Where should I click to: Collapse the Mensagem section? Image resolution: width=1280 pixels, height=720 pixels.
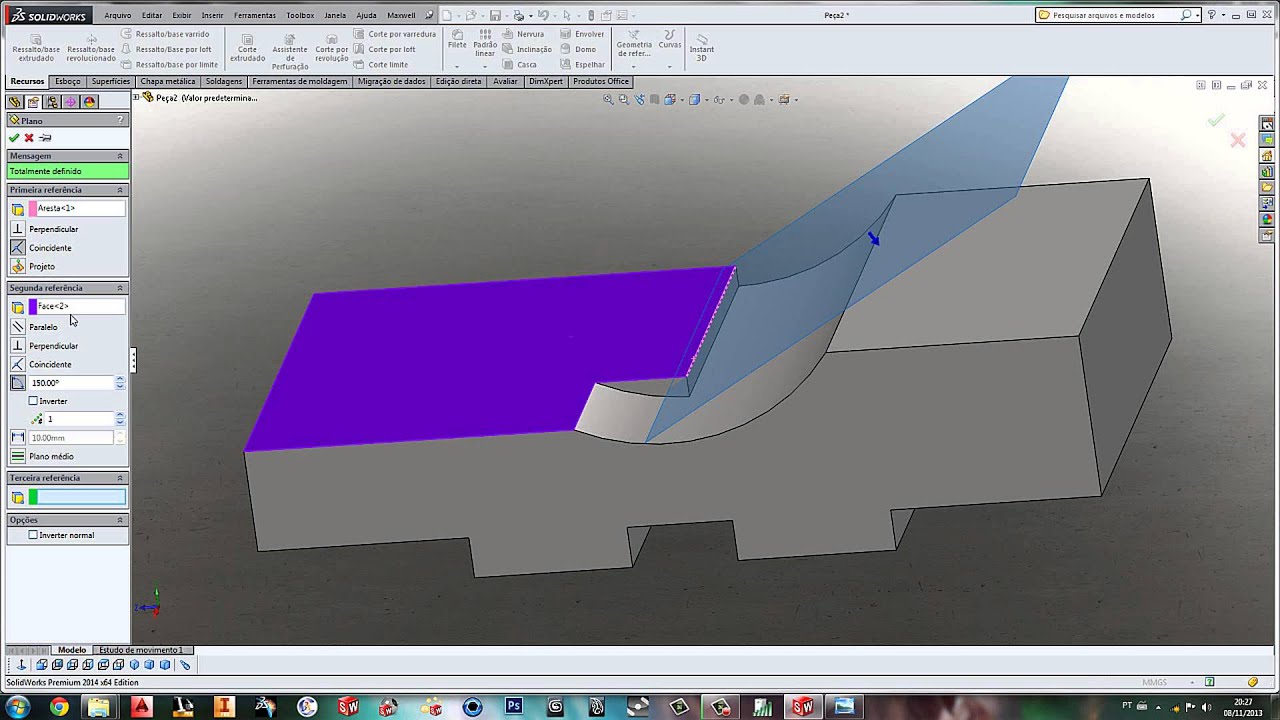[120, 156]
